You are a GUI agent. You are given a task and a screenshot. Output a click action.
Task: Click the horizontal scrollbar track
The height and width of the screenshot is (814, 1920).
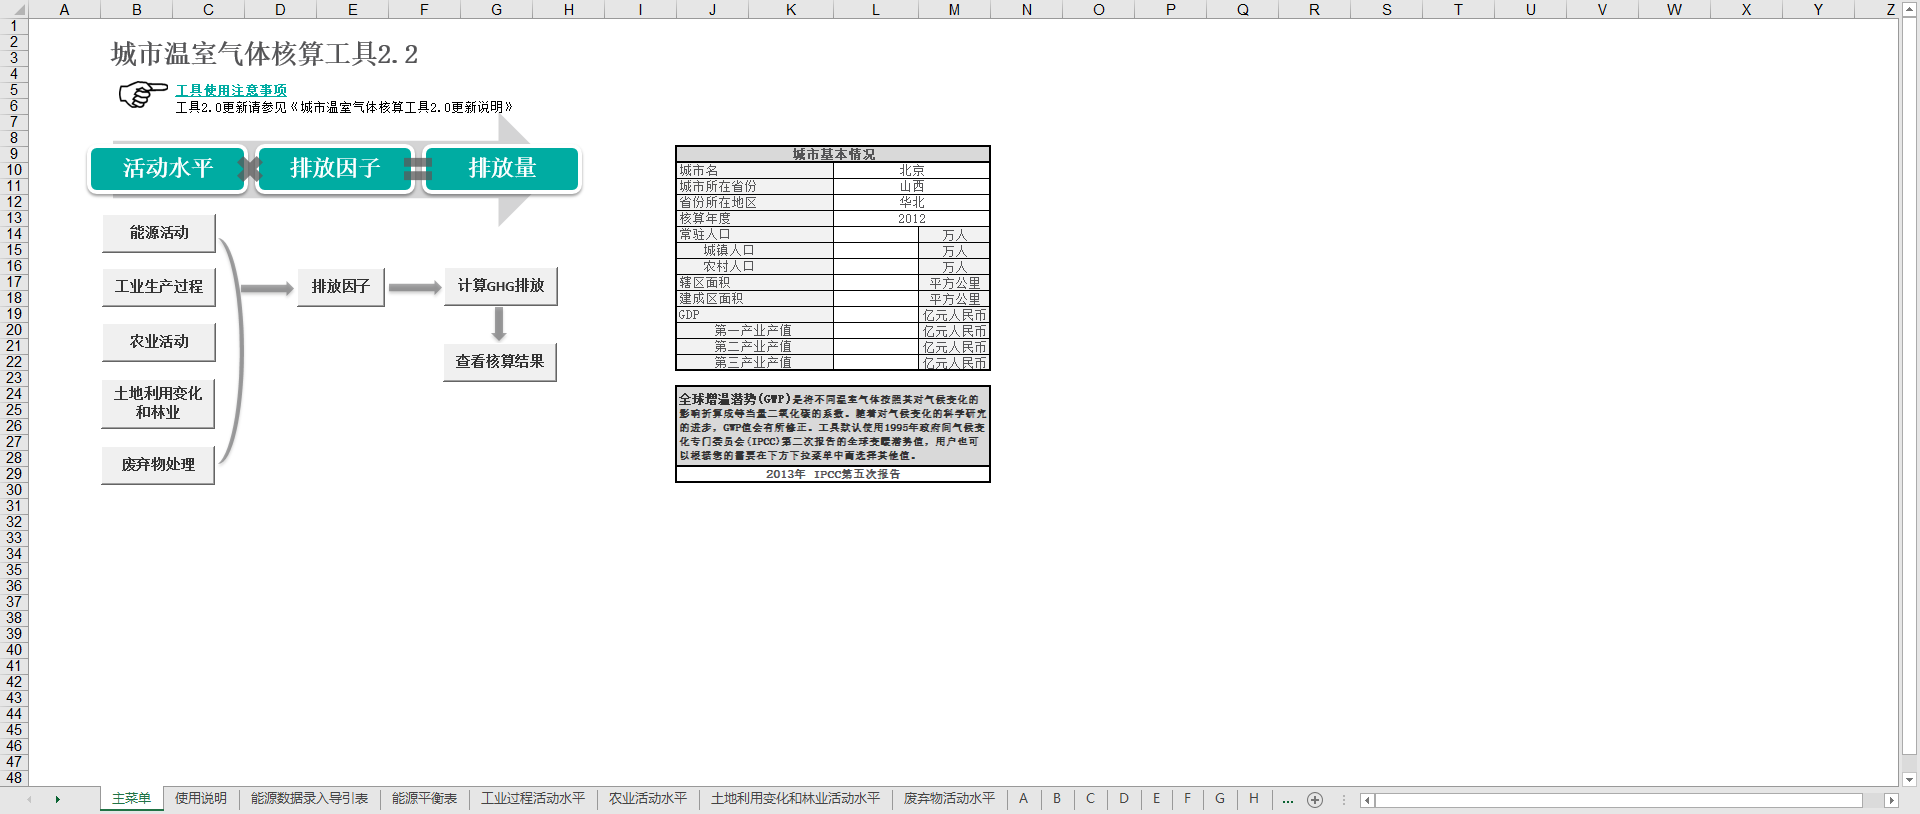tap(1620, 800)
